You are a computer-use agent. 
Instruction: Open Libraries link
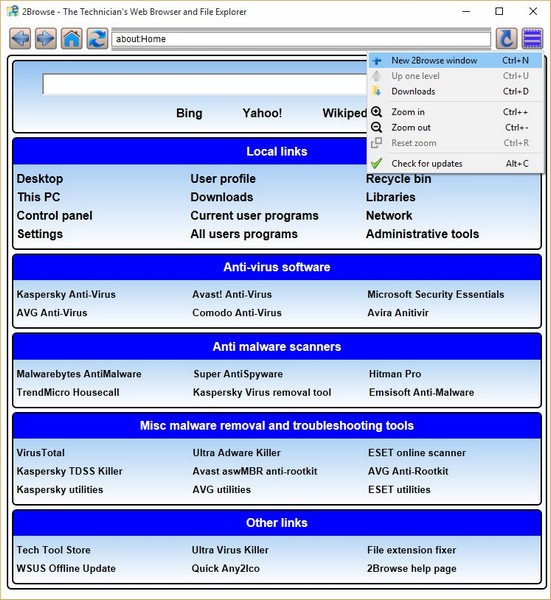[x=391, y=197]
